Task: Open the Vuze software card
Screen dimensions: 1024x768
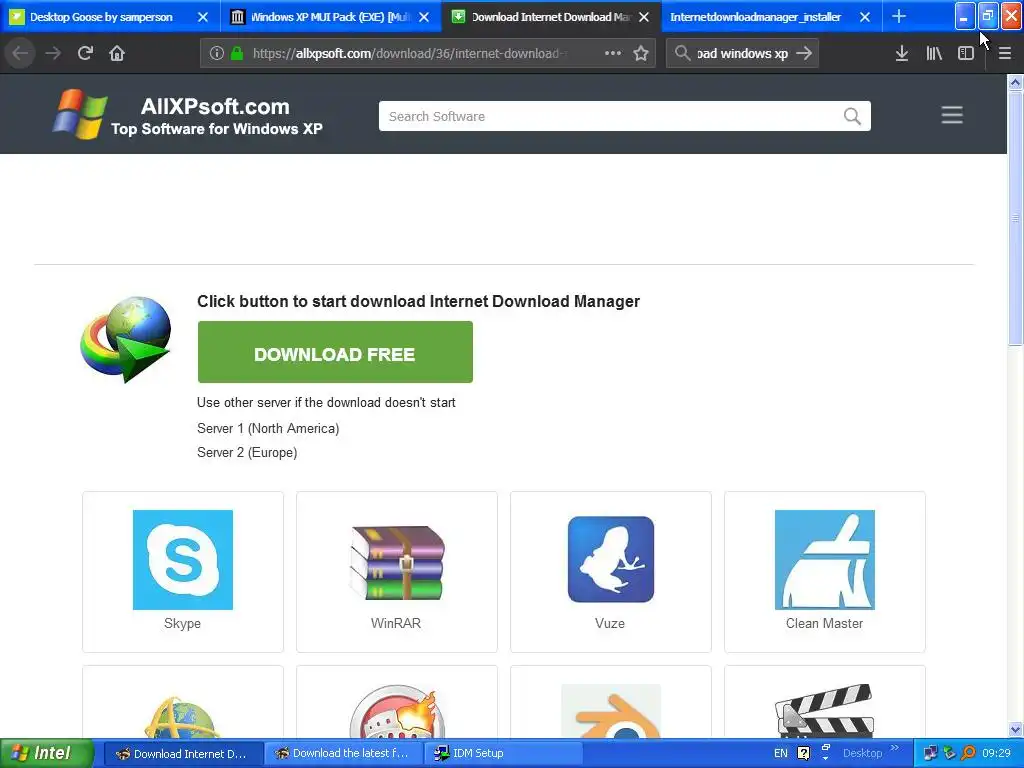Action: point(611,572)
